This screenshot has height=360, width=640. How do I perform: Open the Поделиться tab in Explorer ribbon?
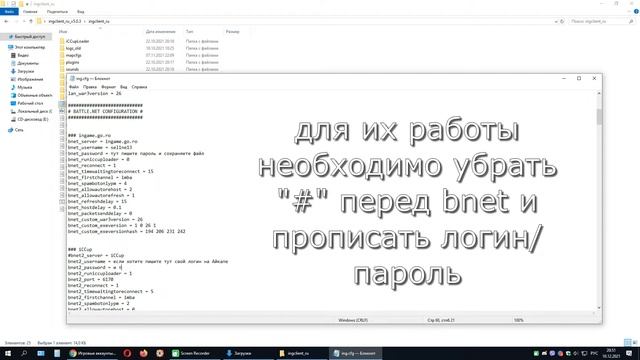point(57,12)
